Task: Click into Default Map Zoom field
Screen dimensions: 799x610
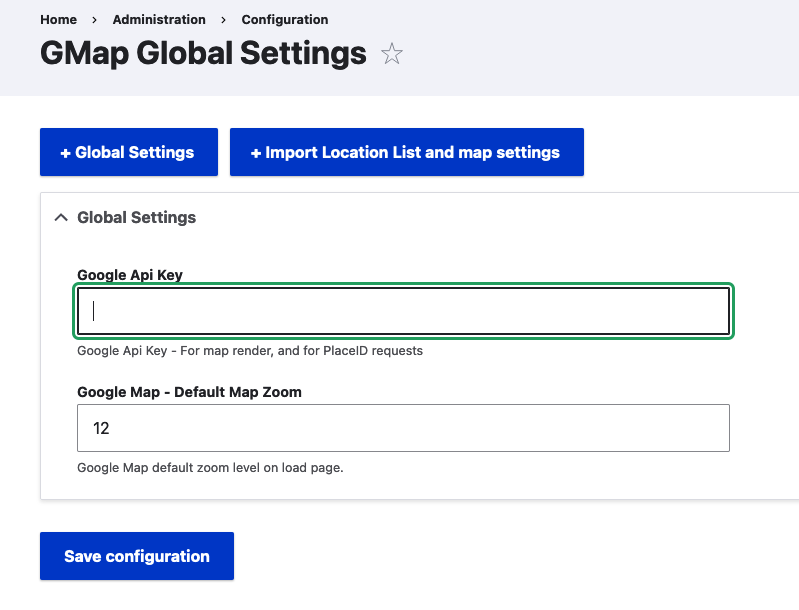Action: coord(403,428)
